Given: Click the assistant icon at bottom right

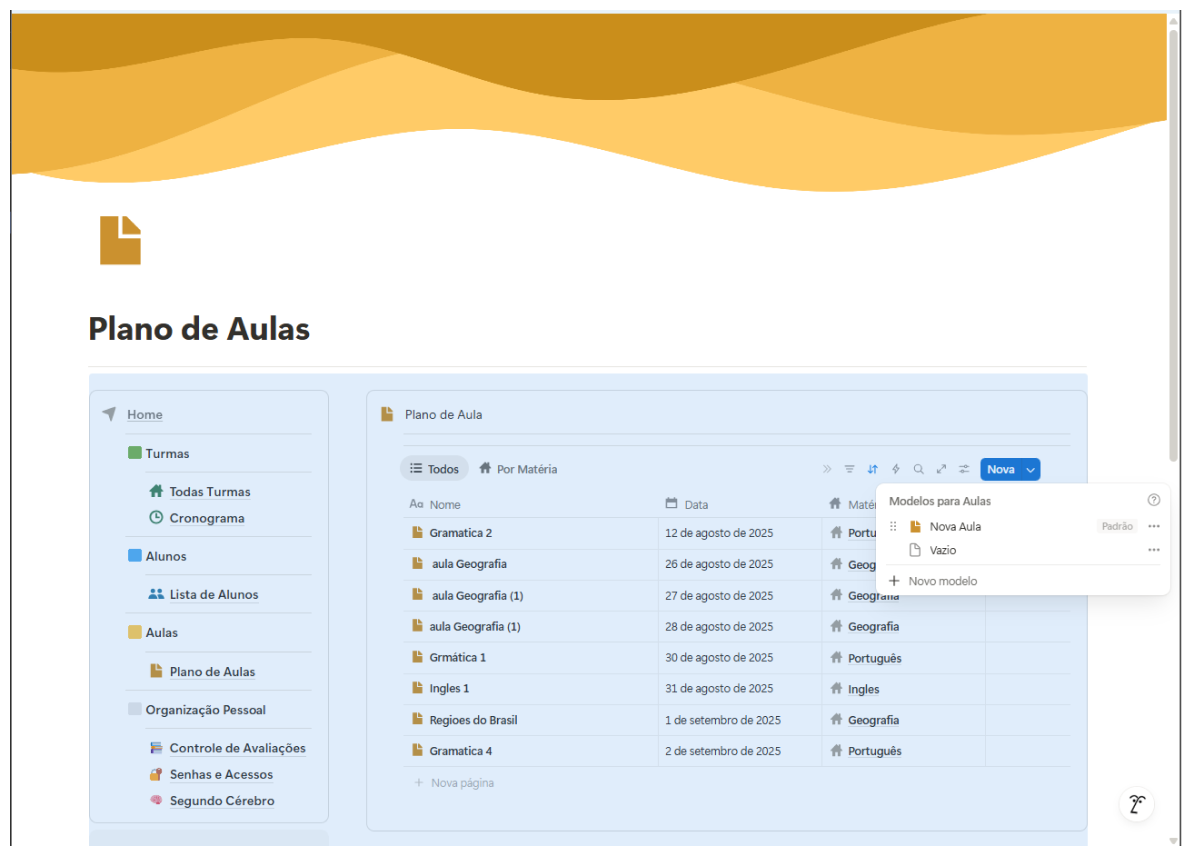Looking at the screenshot, I should pos(1136,804).
